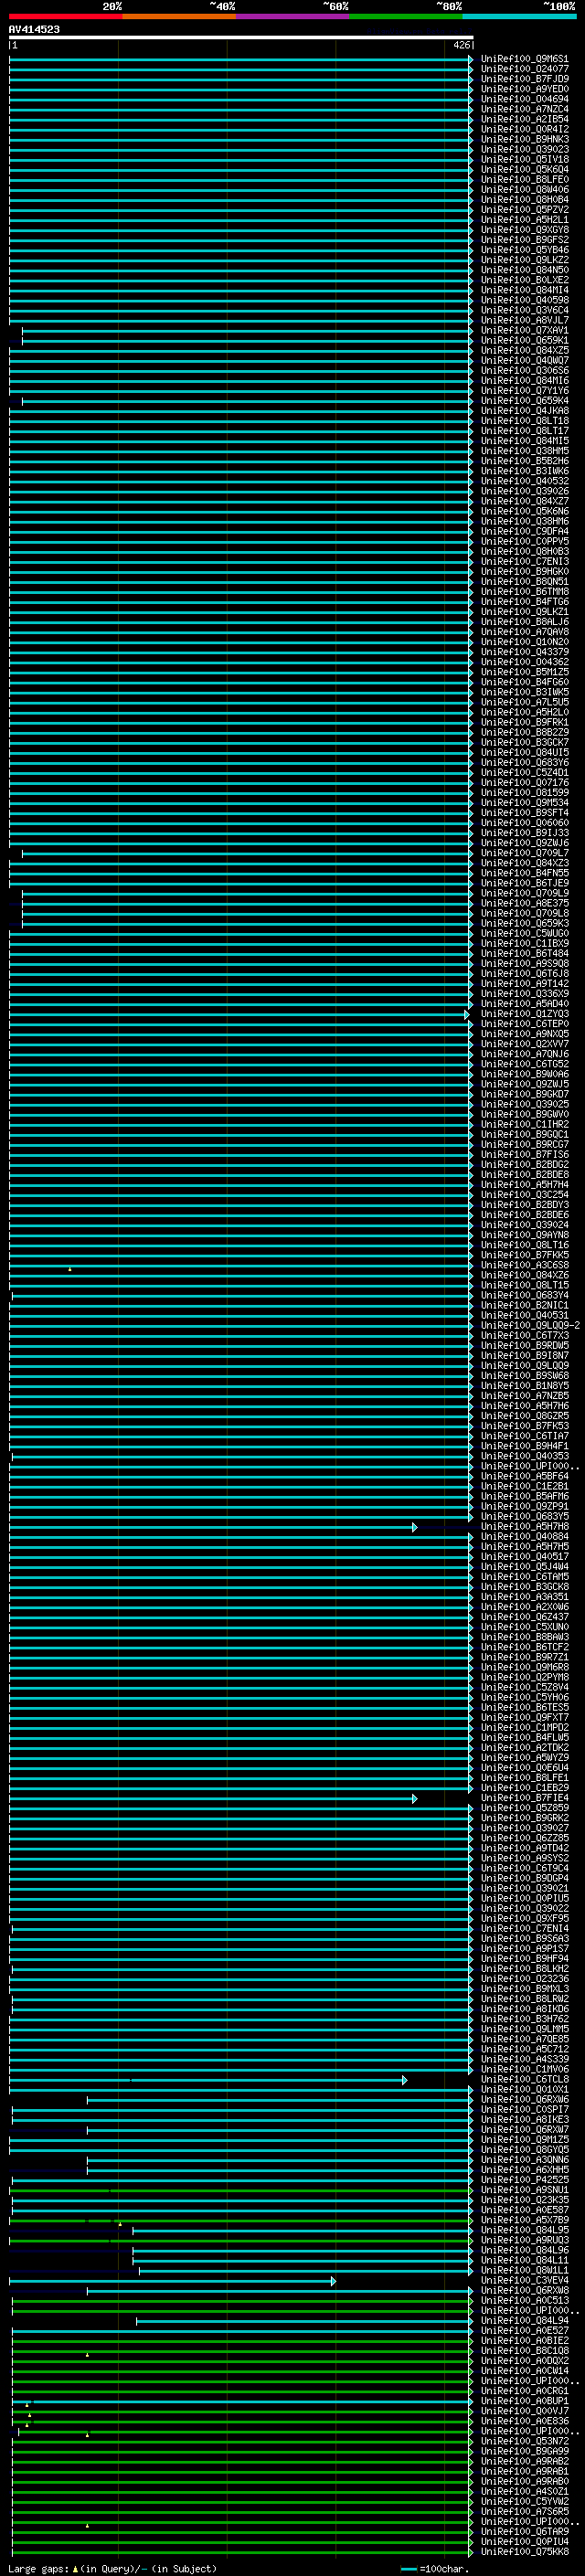
Task: Select label UniRef100_Q84N50
Action: 524,270
